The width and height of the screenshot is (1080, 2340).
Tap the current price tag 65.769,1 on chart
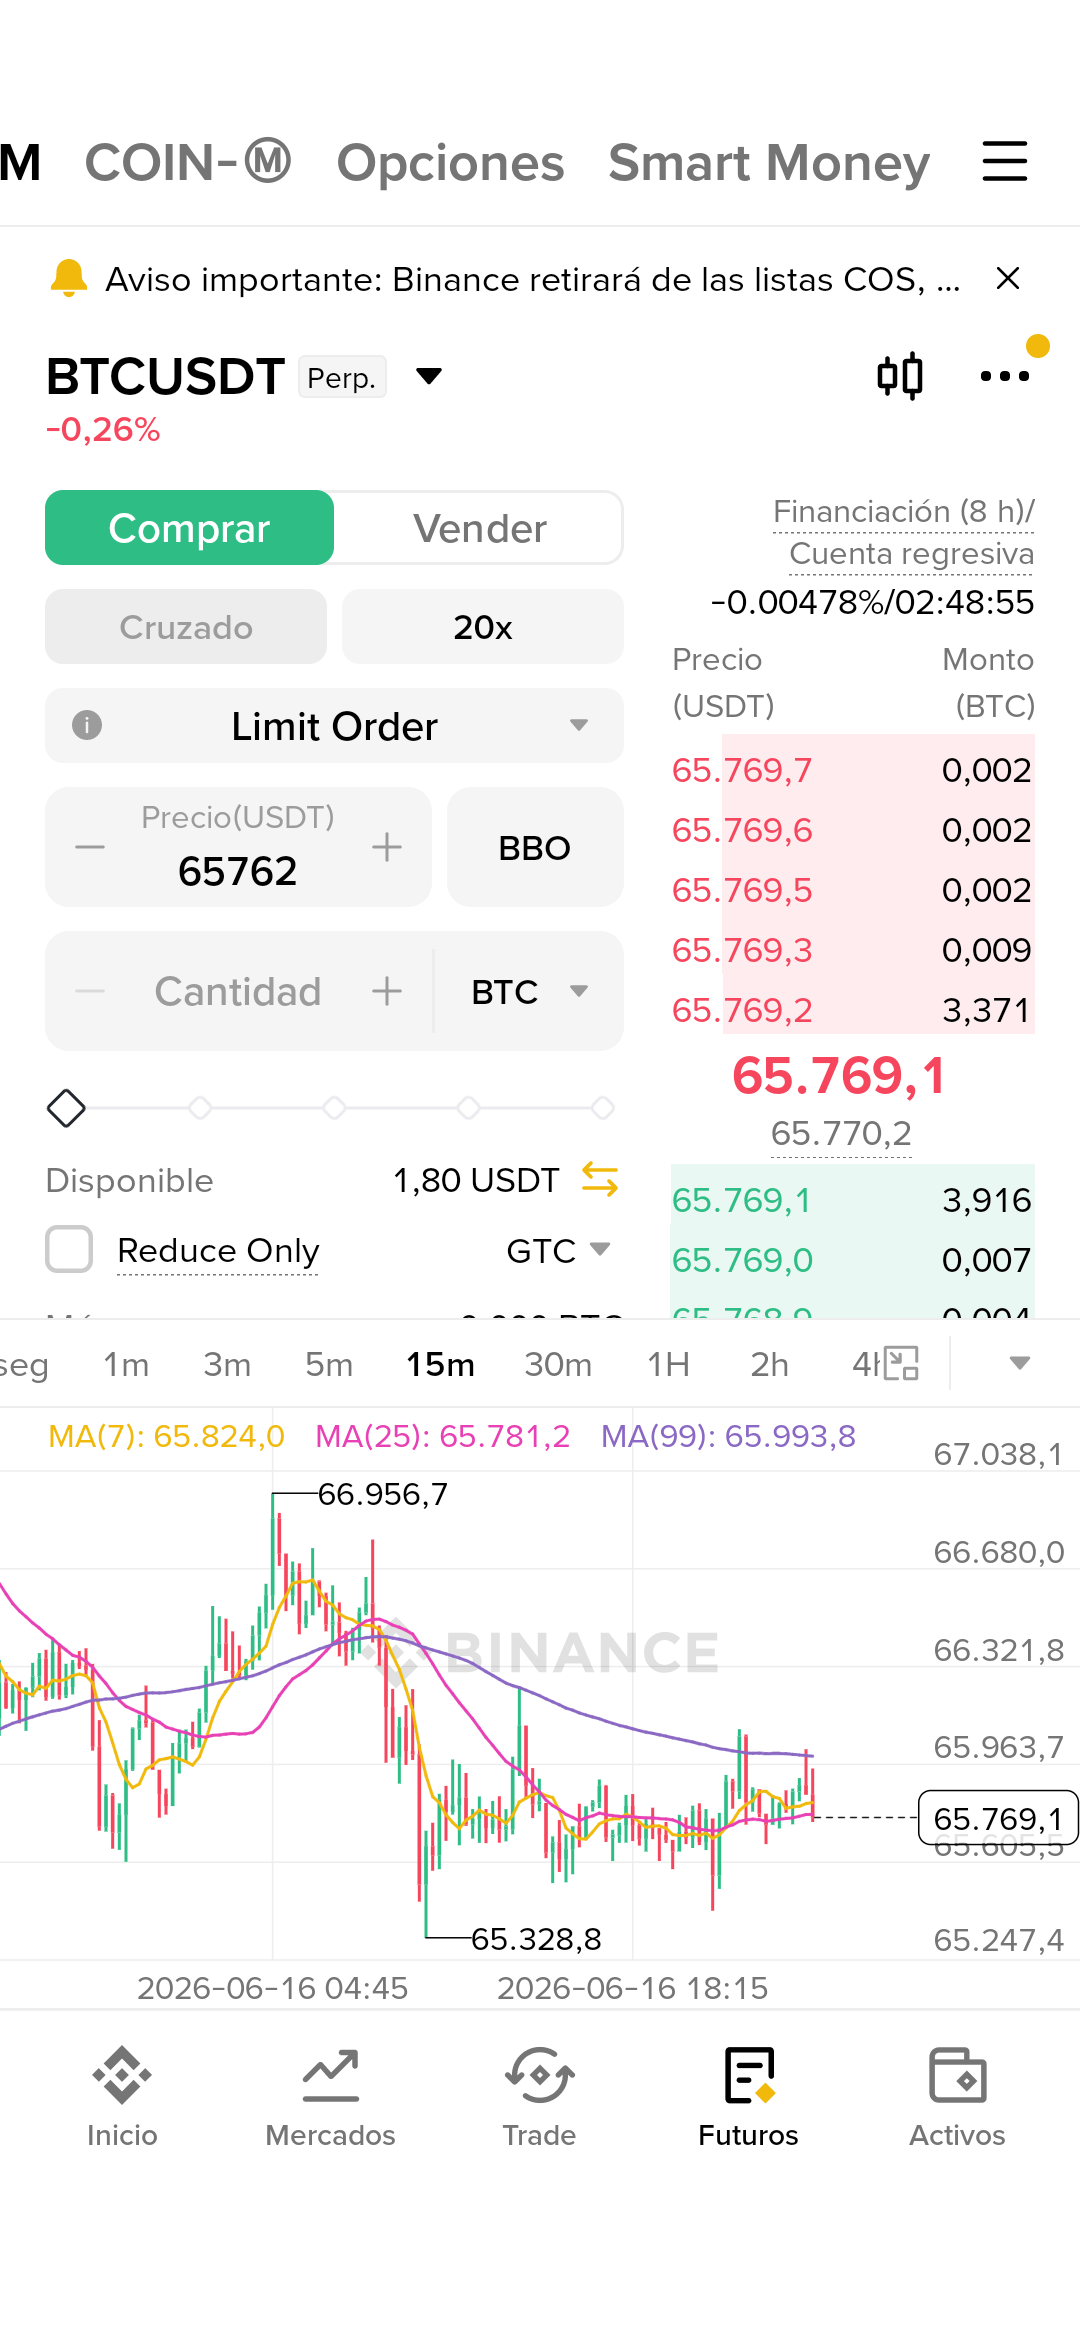click(x=997, y=1818)
